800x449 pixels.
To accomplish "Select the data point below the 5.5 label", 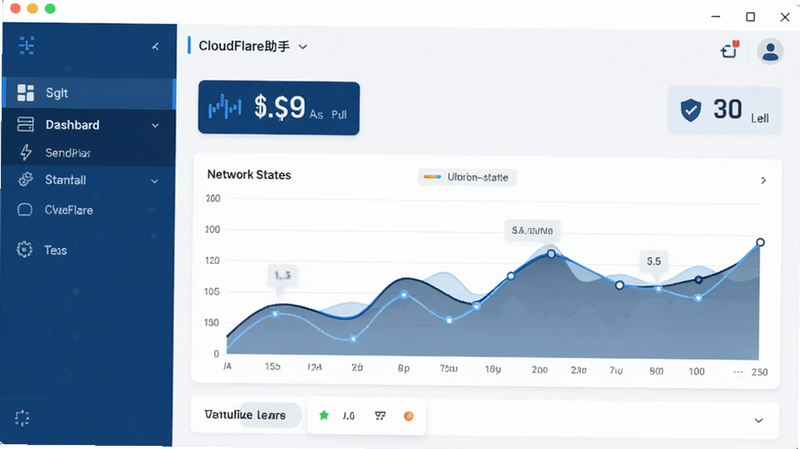I will (x=659, y=289).
